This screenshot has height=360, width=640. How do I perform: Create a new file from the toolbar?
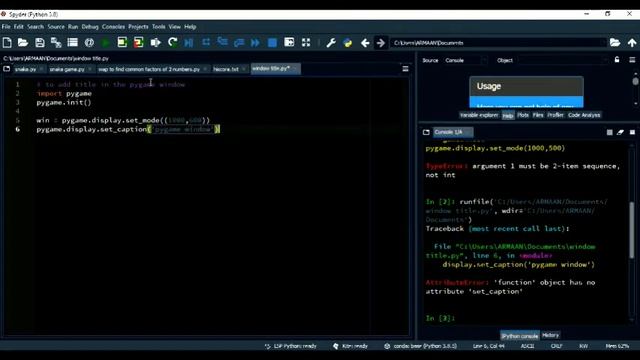(x=7, y=42)
